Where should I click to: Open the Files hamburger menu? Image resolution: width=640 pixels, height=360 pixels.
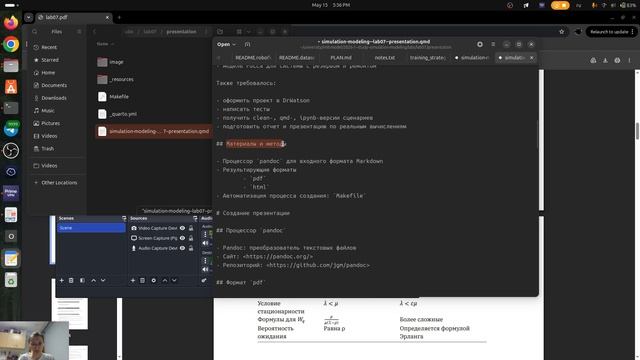click(x=79, y=32)
